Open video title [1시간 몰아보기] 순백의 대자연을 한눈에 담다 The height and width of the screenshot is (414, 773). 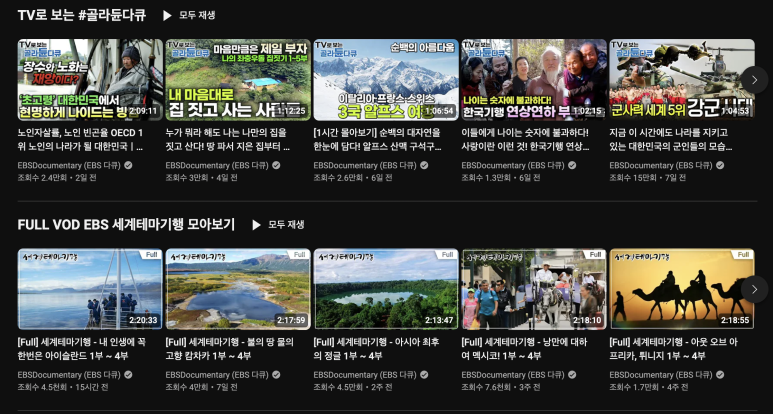(x=378, y=140)
